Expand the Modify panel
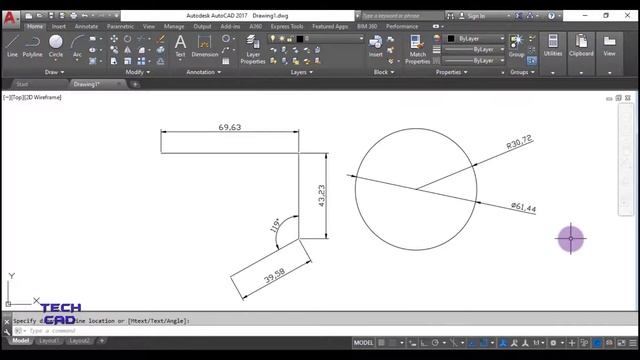640x360 pixels. point(138,72)
